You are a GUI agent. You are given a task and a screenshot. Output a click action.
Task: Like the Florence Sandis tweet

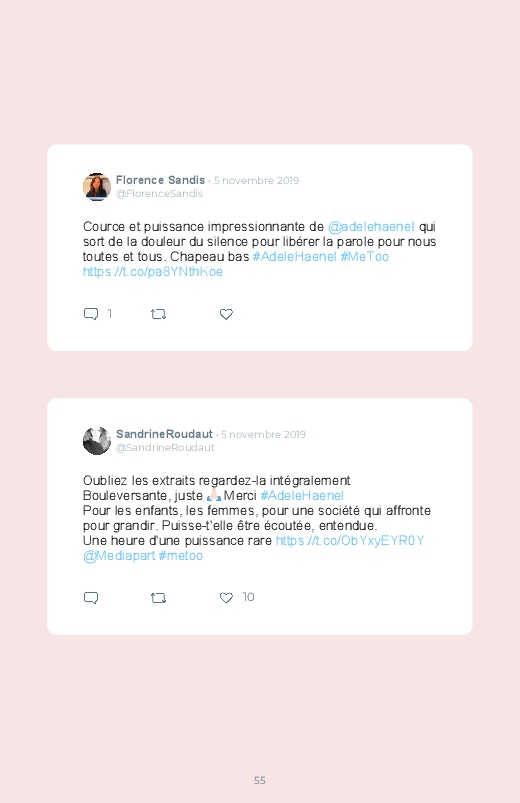point(226,314)
